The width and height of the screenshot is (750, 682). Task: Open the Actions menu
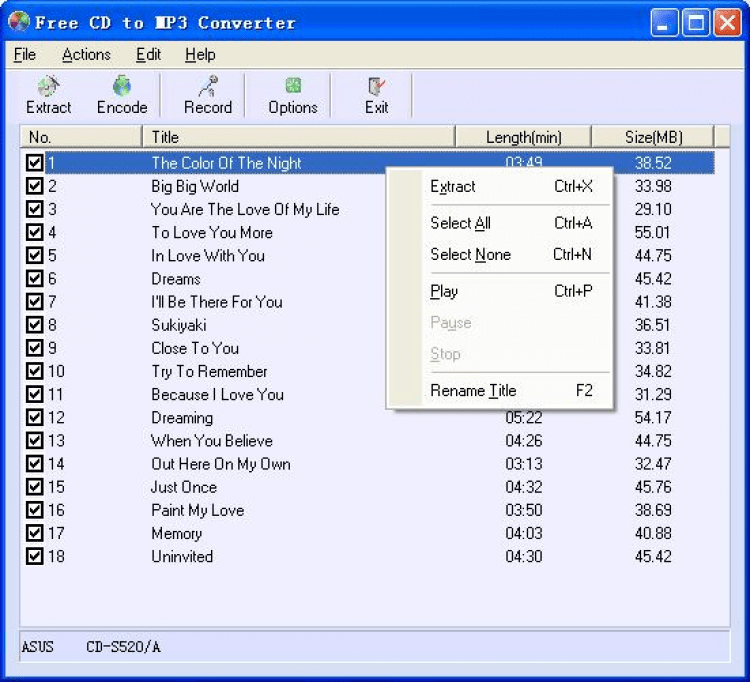pyautogui.click(x=86, y=55)
